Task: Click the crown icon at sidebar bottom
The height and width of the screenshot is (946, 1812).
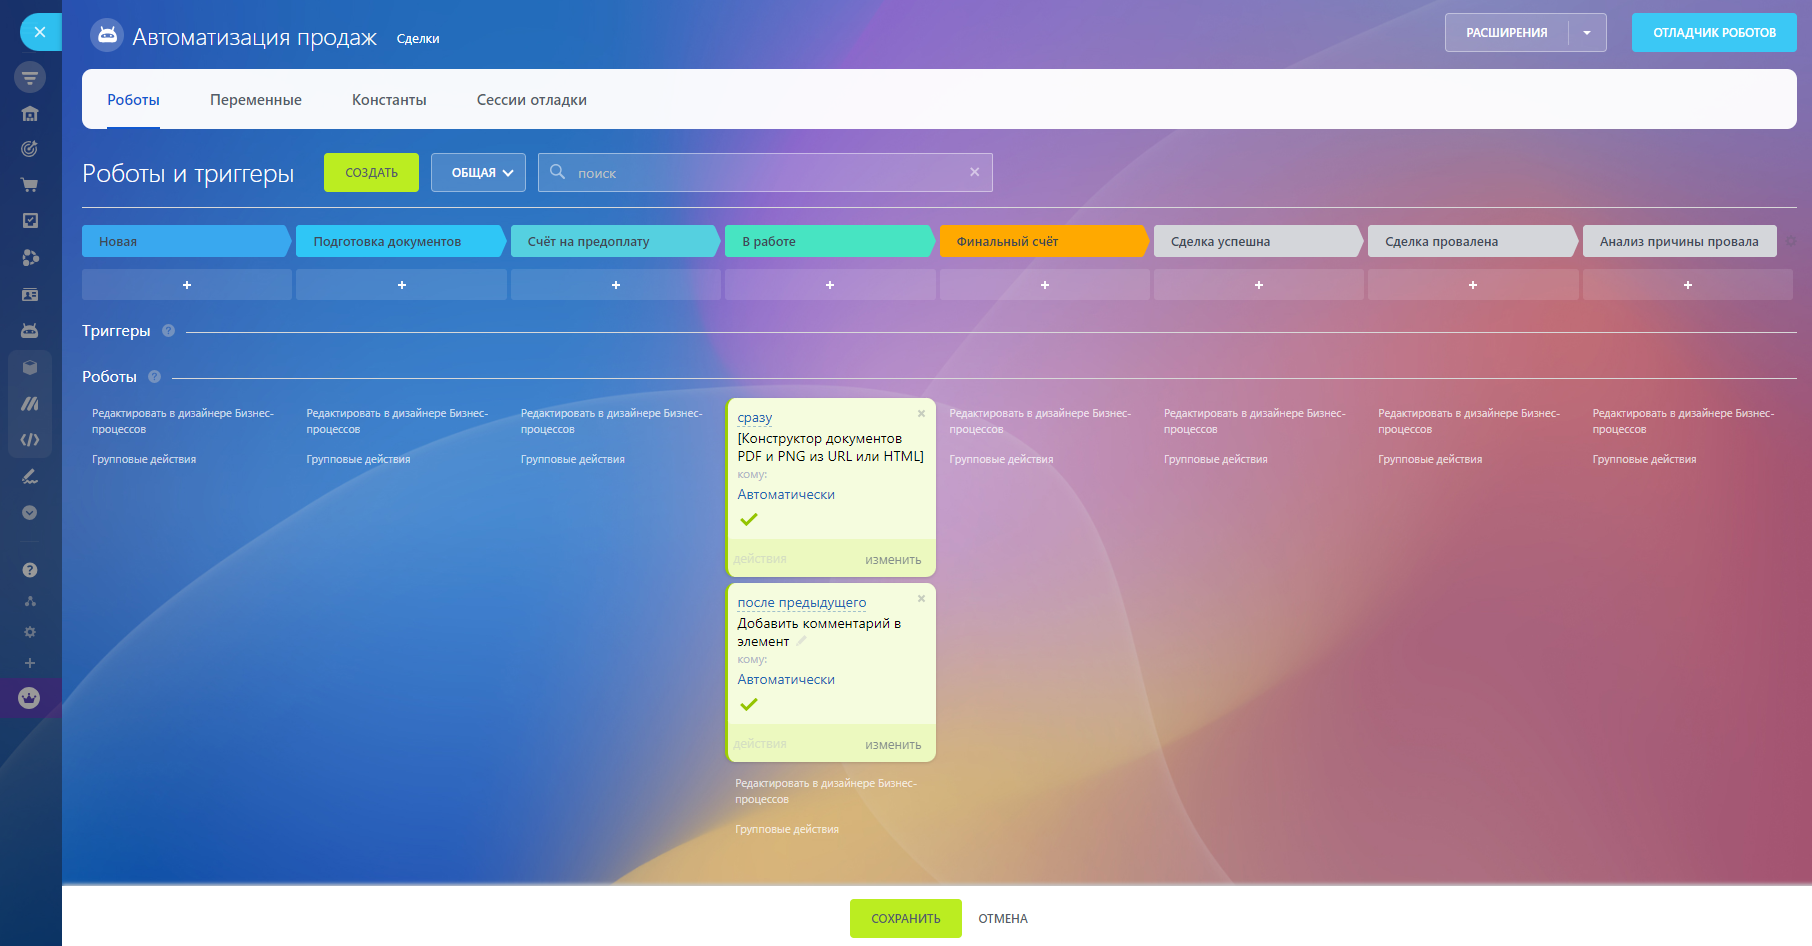Action: click(x=29, y=698)
